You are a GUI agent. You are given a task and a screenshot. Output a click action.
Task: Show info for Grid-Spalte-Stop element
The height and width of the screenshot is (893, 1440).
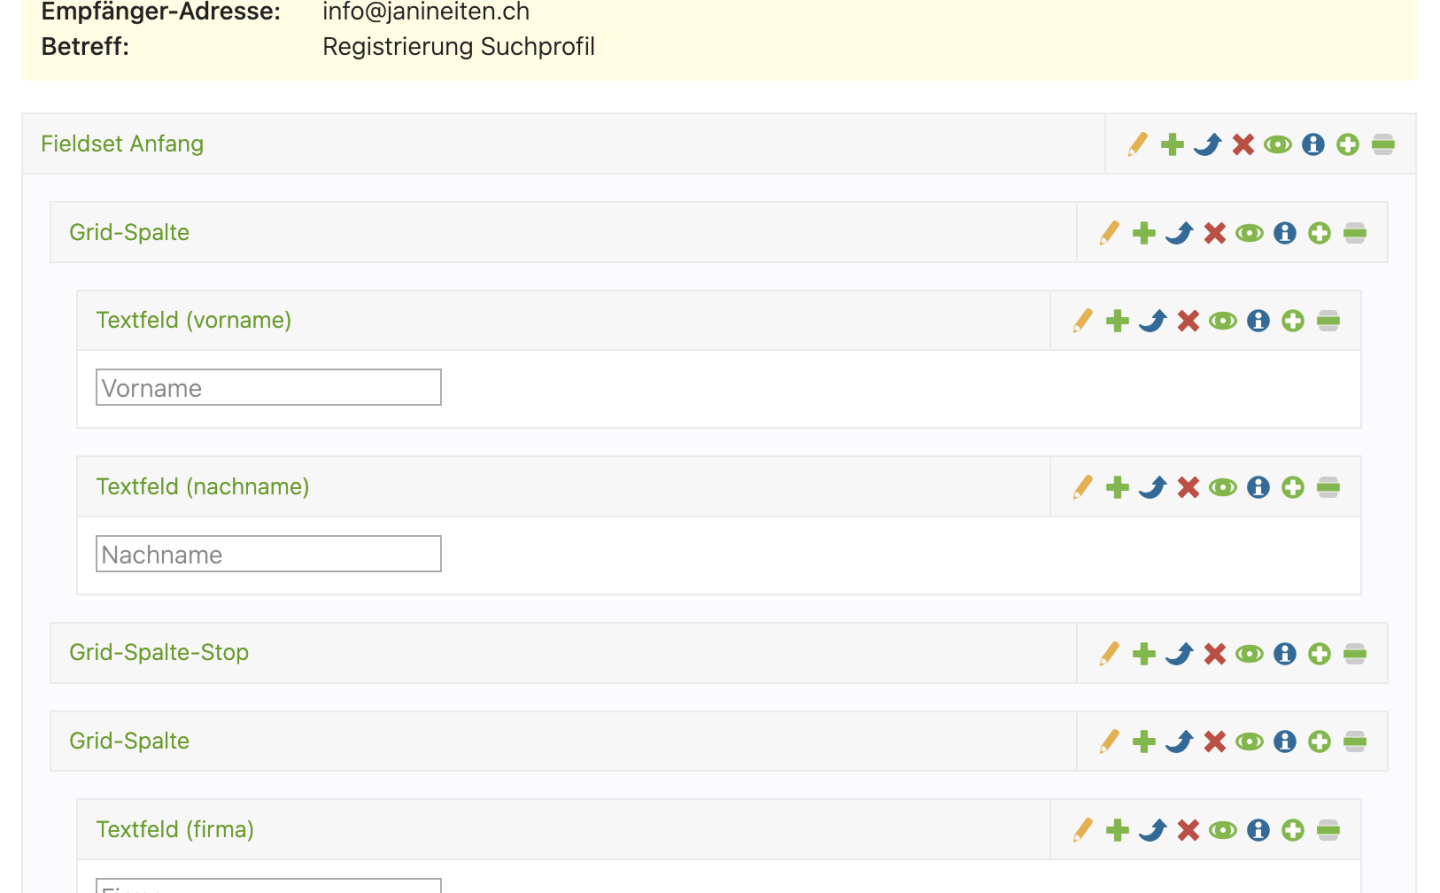1285,654
